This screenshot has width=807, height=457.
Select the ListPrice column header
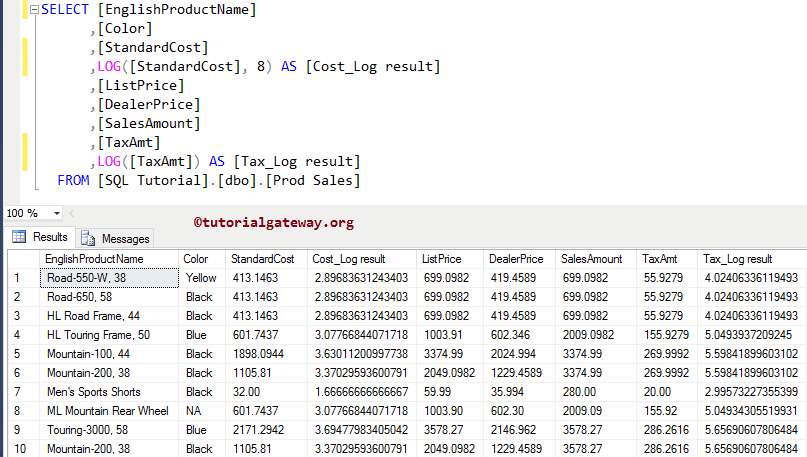tap(450, 259)
